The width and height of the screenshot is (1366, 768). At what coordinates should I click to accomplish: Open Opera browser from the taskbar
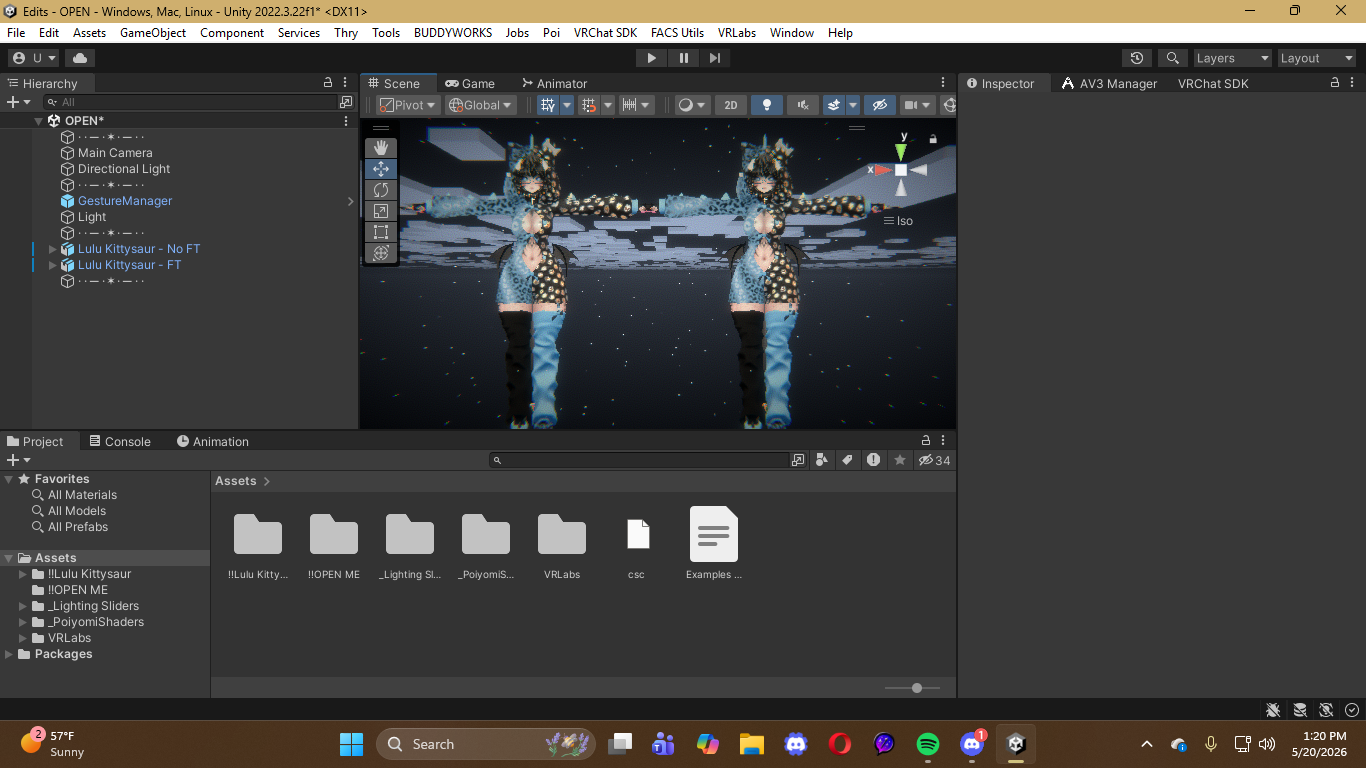(840, 744)
